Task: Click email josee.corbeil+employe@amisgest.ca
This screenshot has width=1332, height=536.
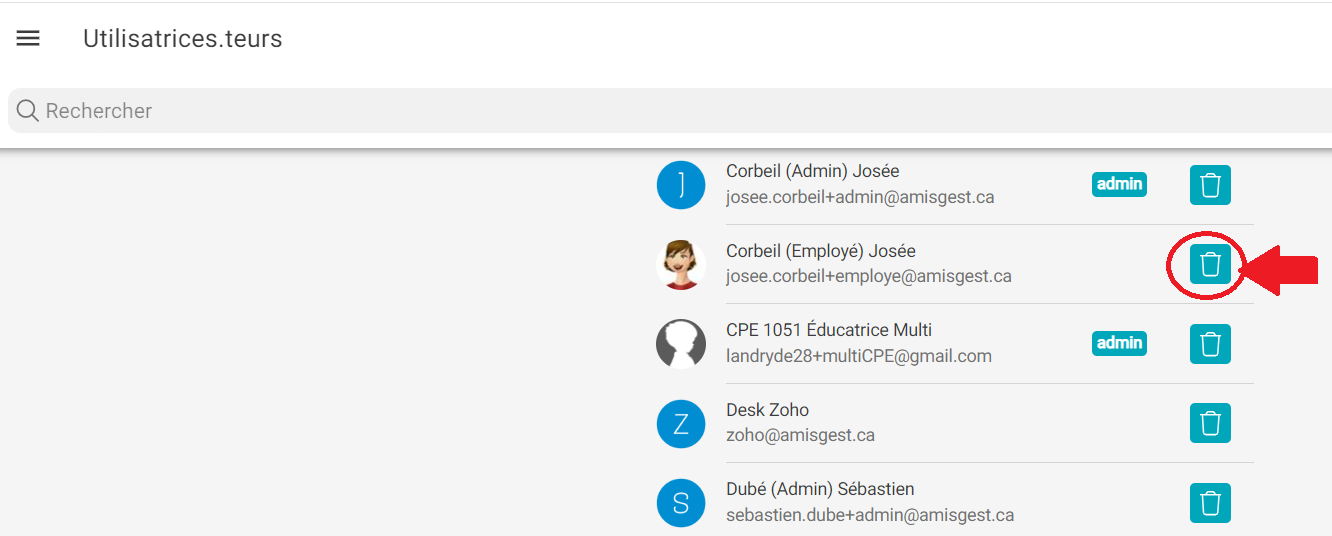Action: (868, 276)
